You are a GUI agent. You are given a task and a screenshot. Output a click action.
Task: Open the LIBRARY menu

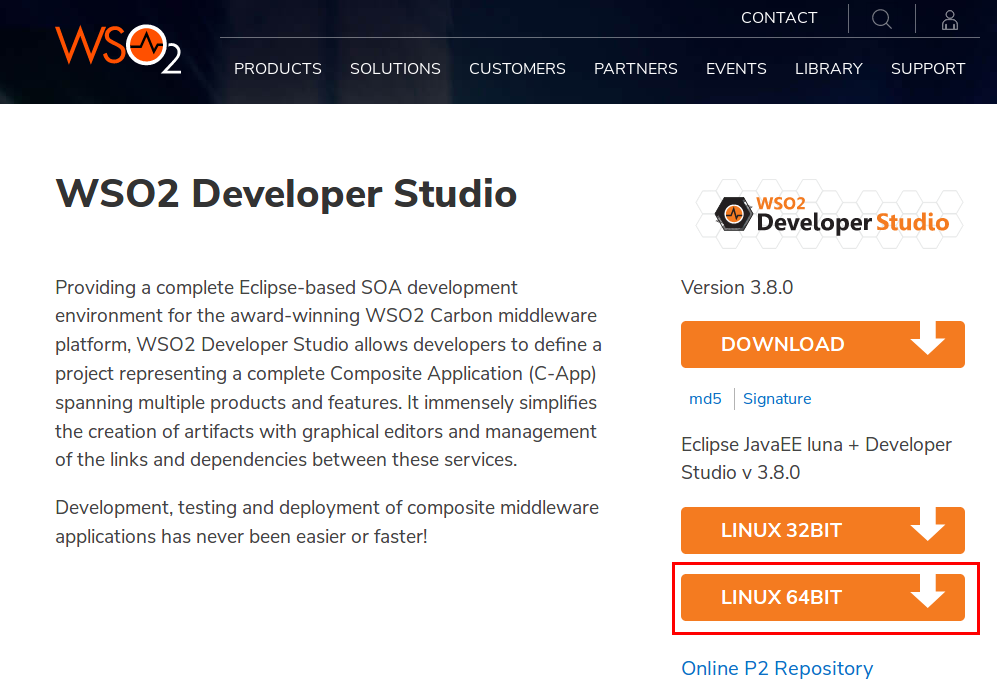[828, 69]
